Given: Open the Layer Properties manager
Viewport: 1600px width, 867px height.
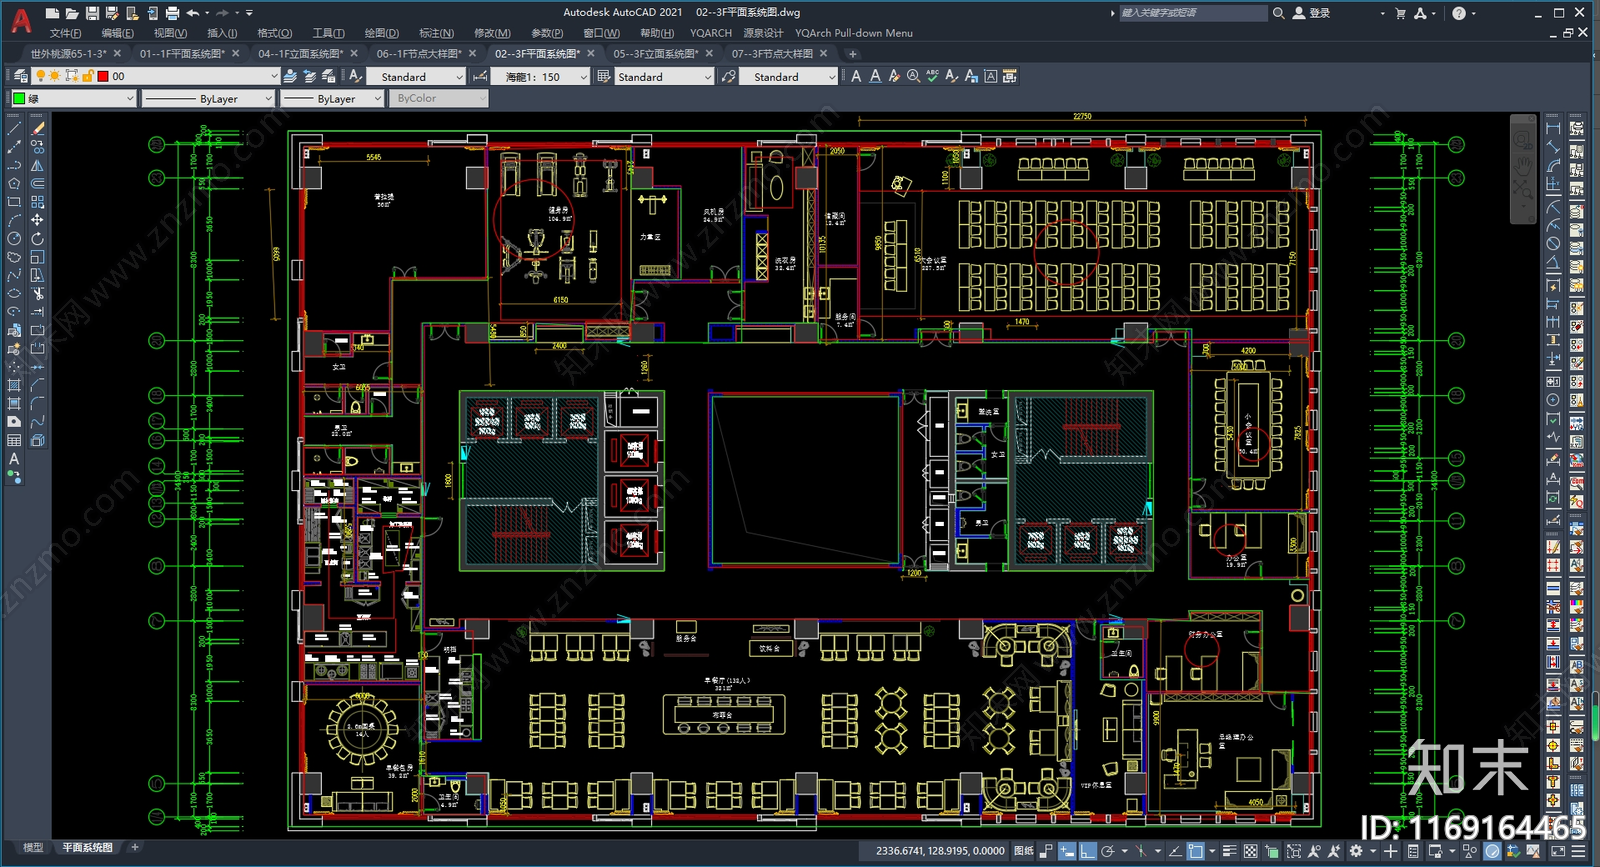Looking at the screenshot, I should [x=21, y=76].
